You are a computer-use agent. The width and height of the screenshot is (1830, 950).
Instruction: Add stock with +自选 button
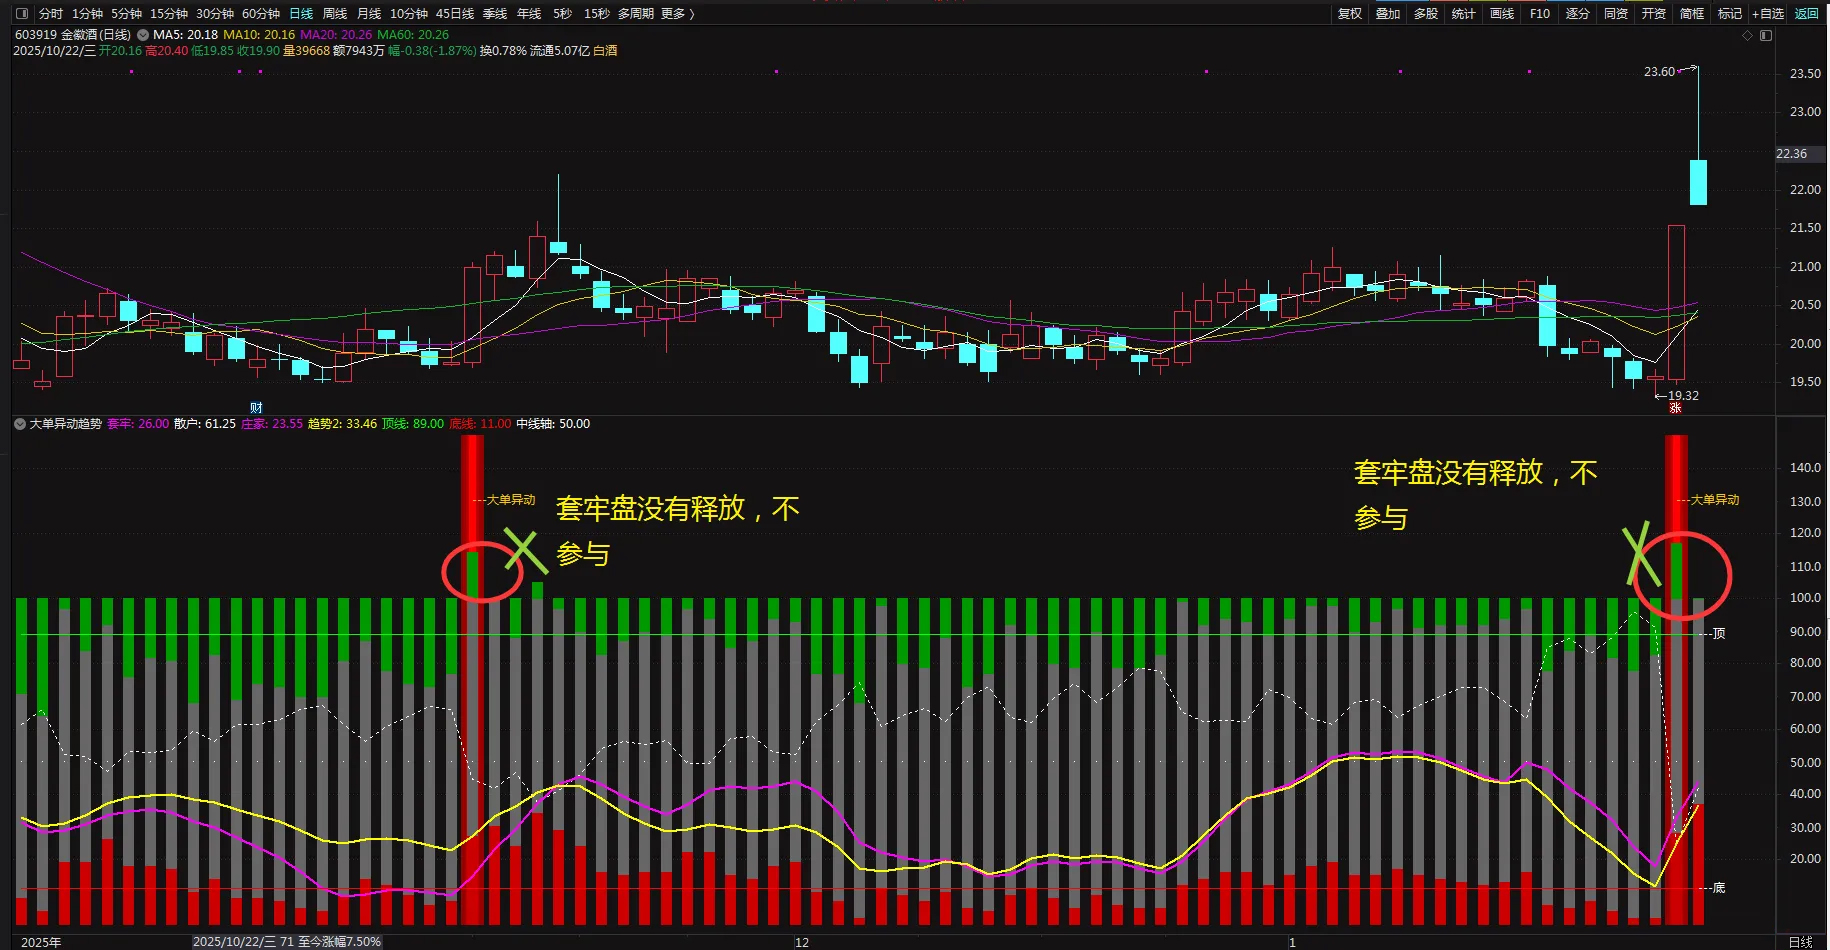click(1768, 14)
